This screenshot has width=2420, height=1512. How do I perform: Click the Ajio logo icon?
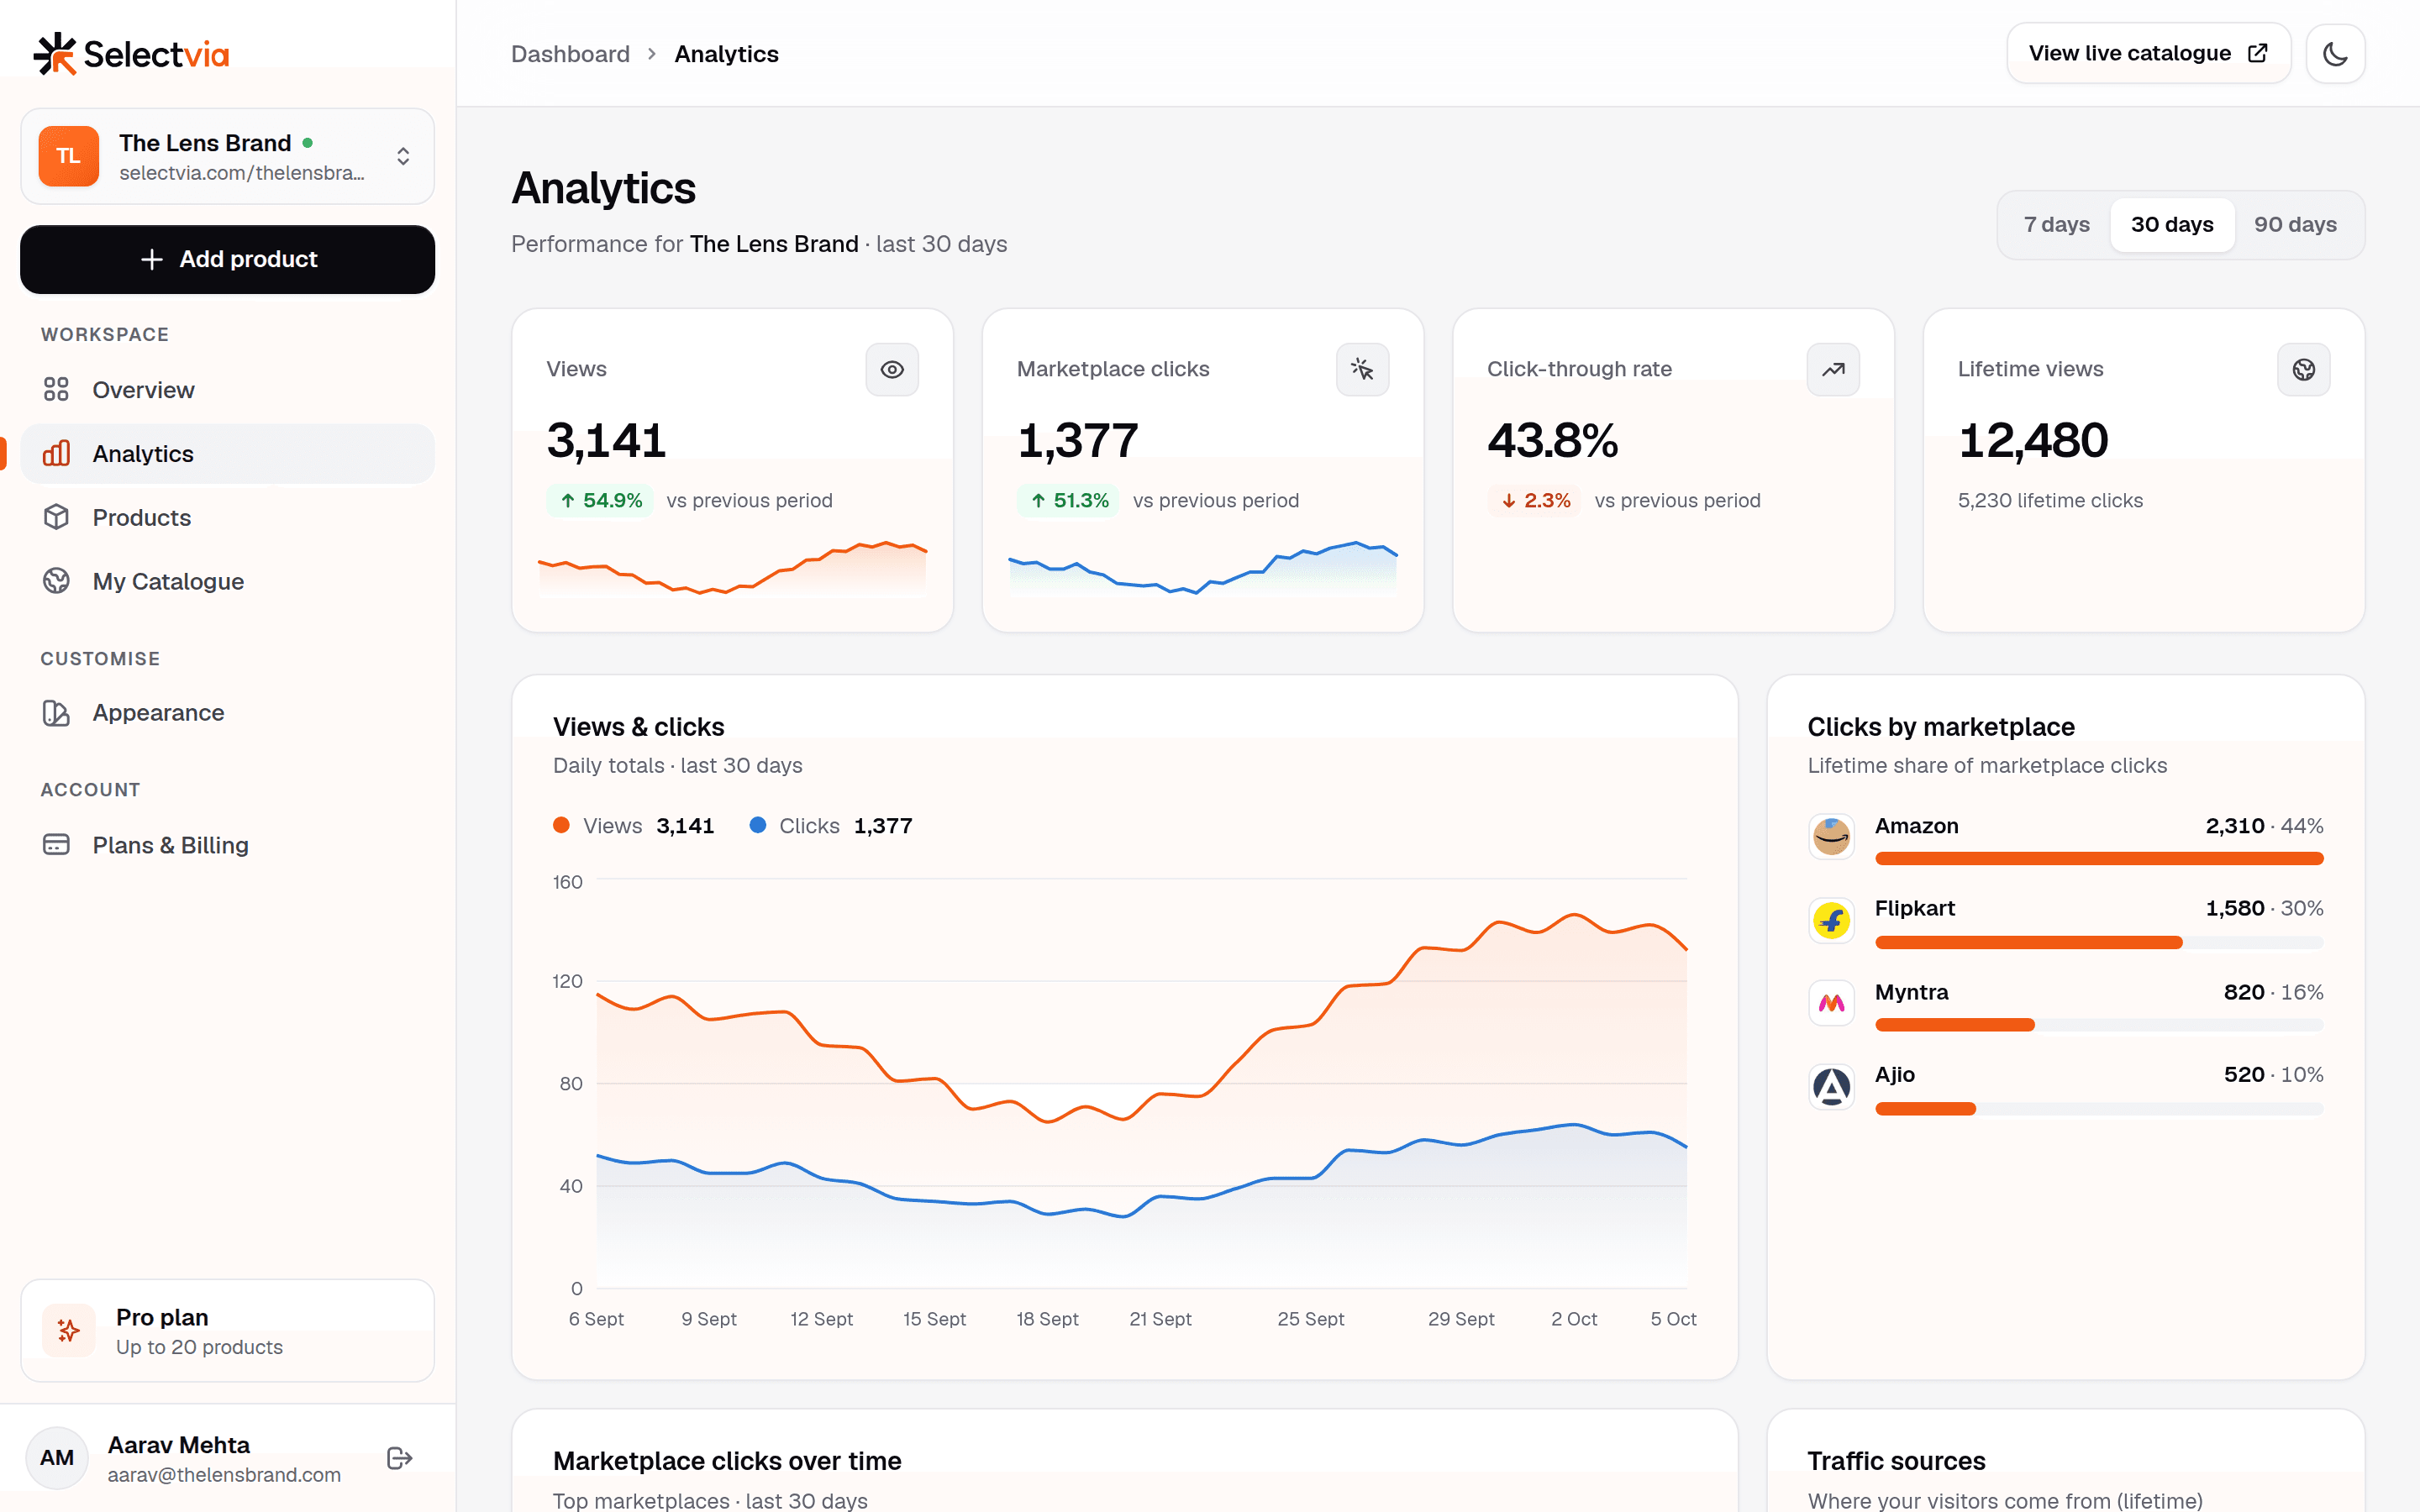(1831, 1087)
